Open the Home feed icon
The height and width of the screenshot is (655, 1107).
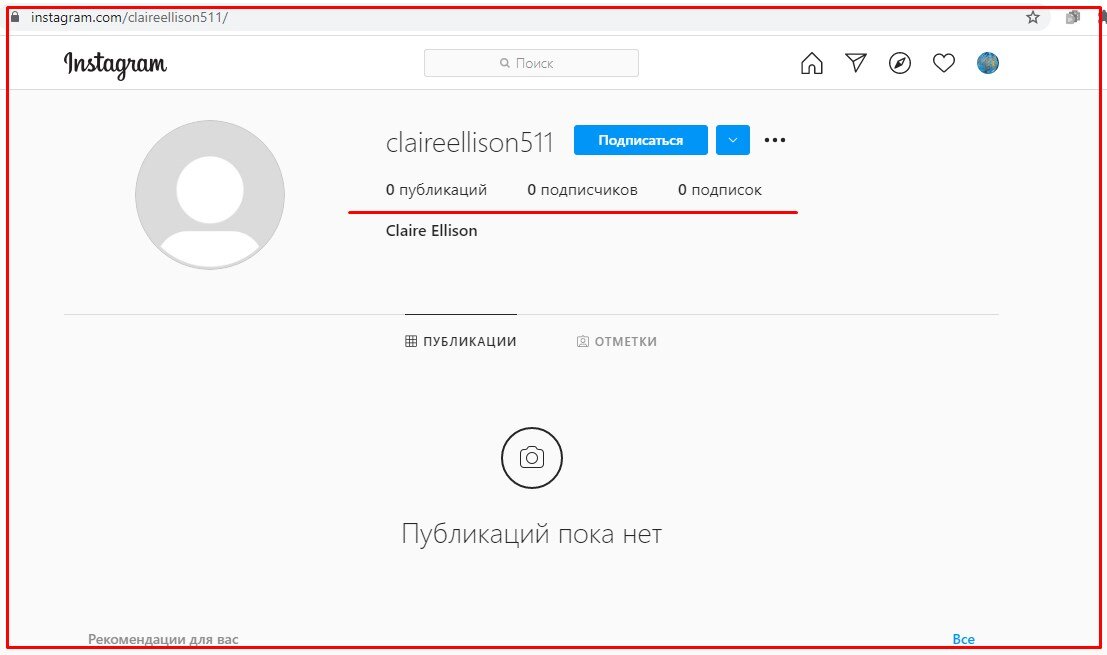coord(812,62)
